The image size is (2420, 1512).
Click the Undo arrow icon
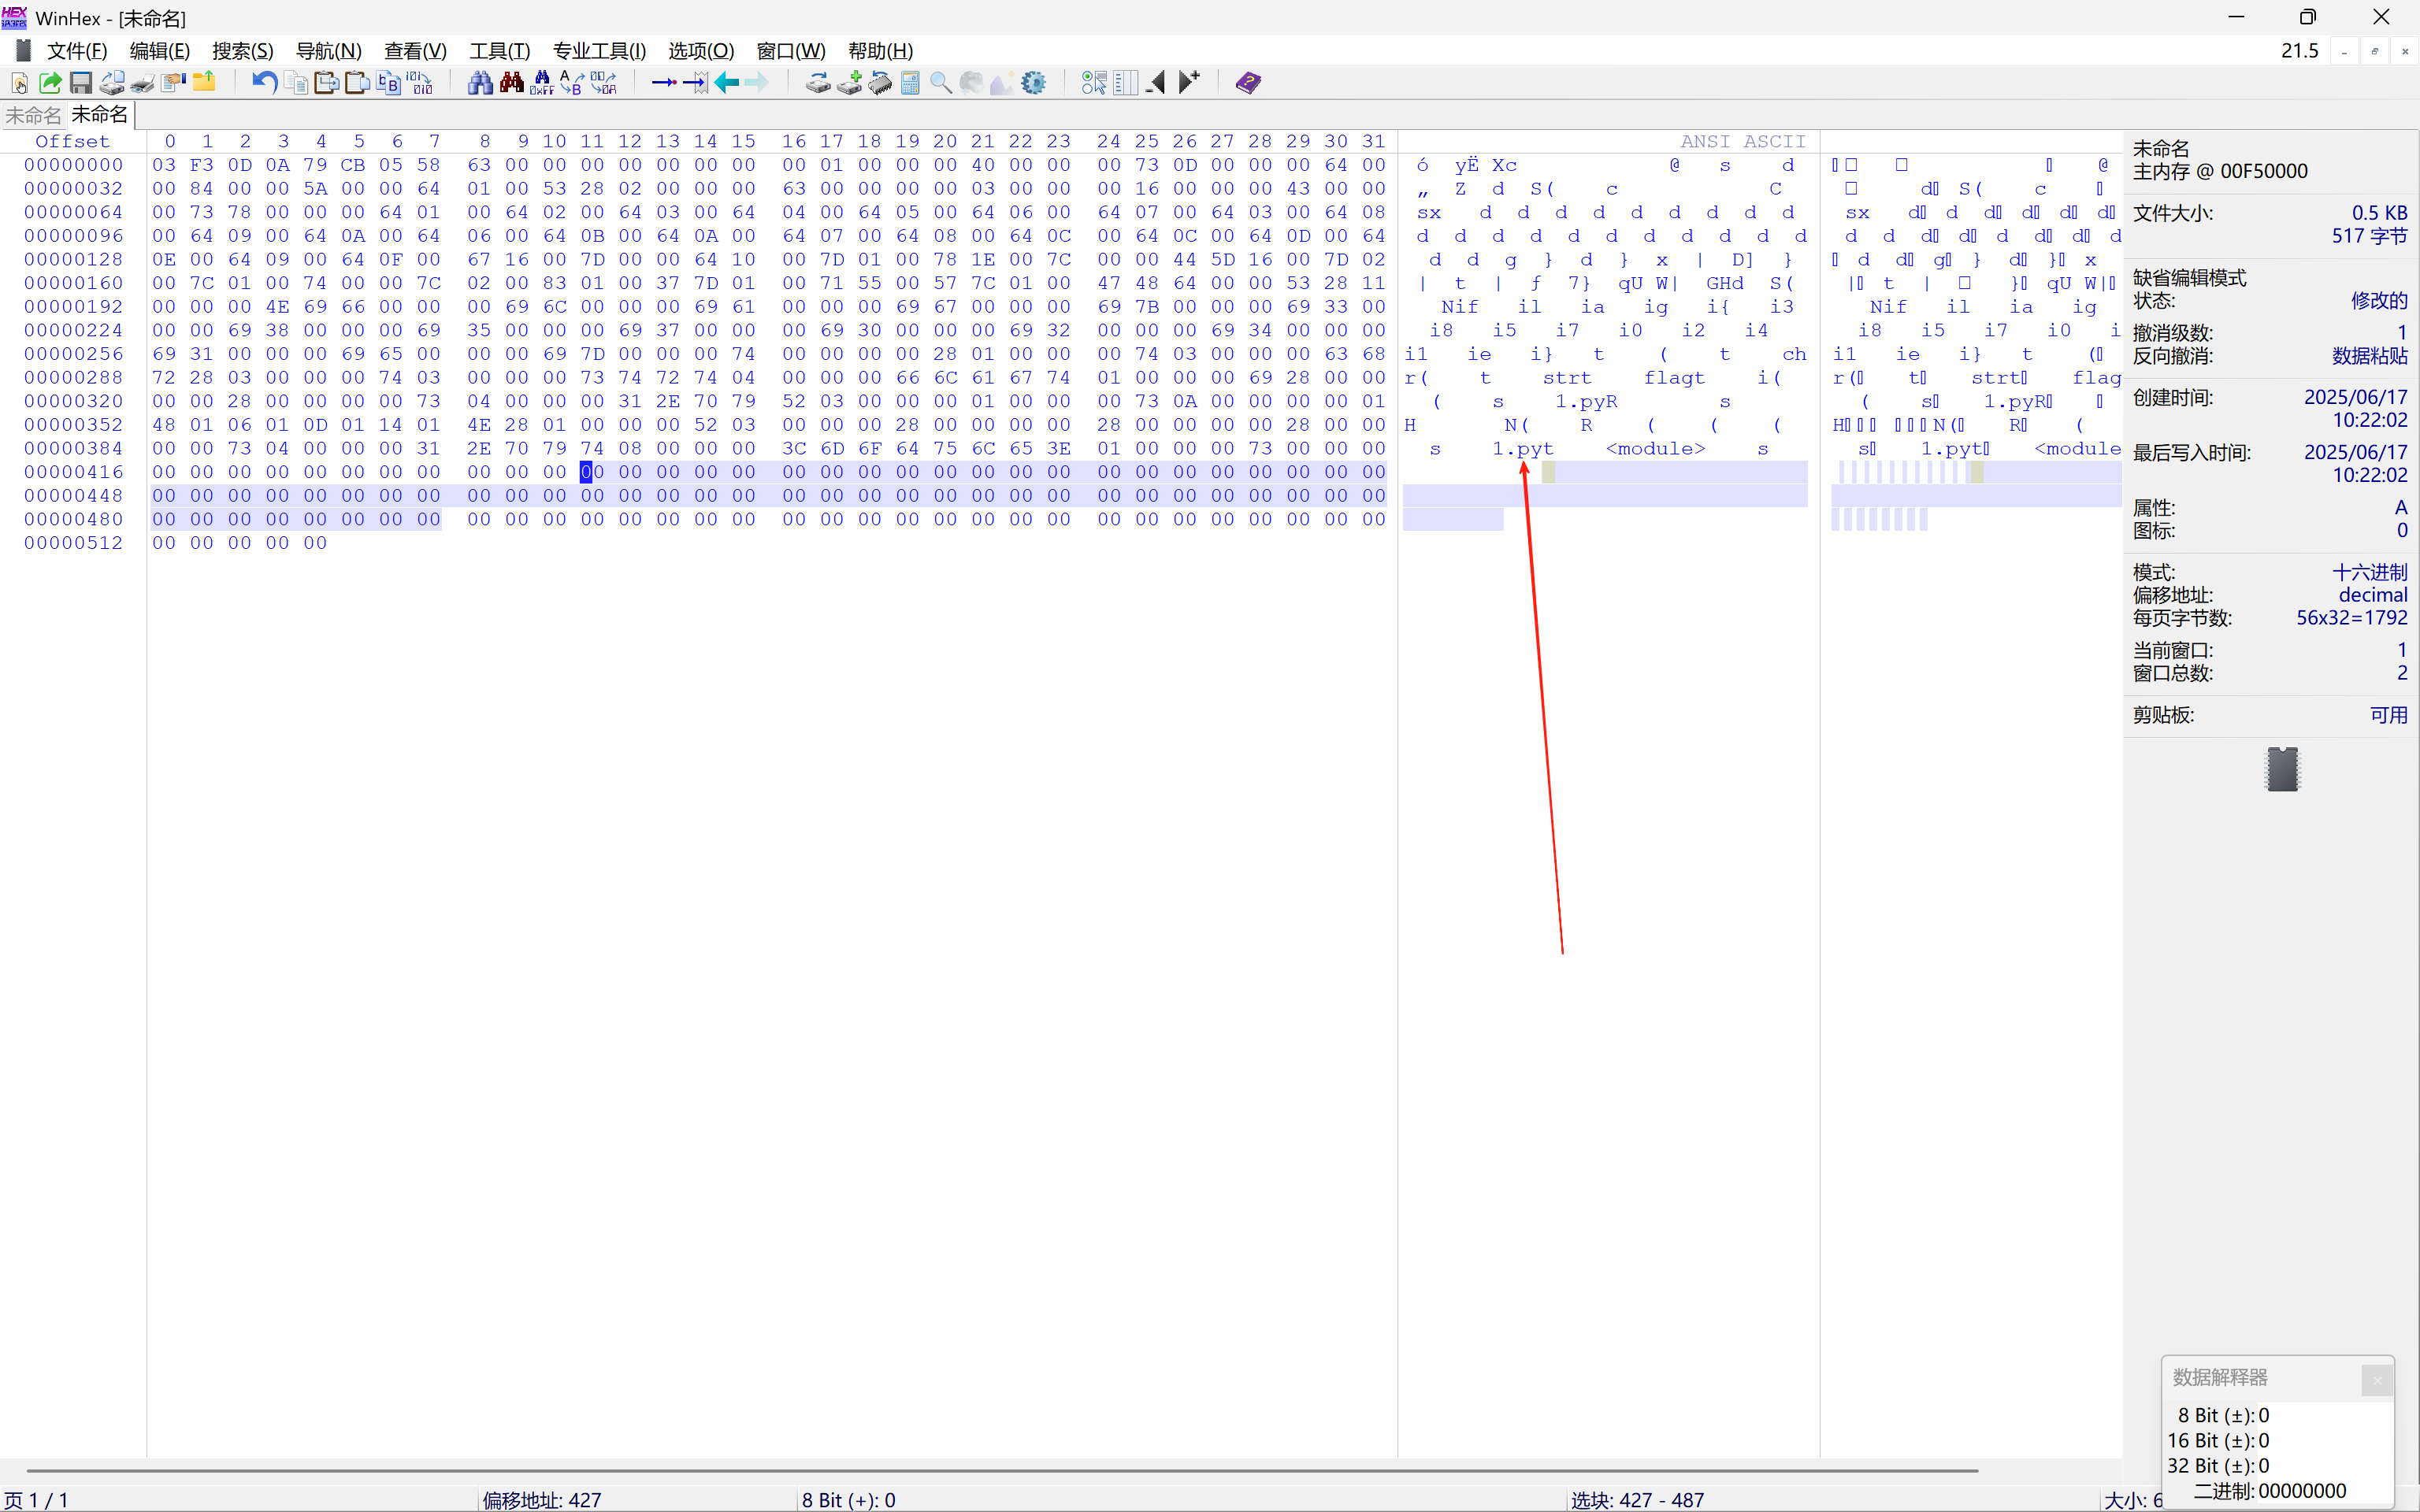pos(264,83)
